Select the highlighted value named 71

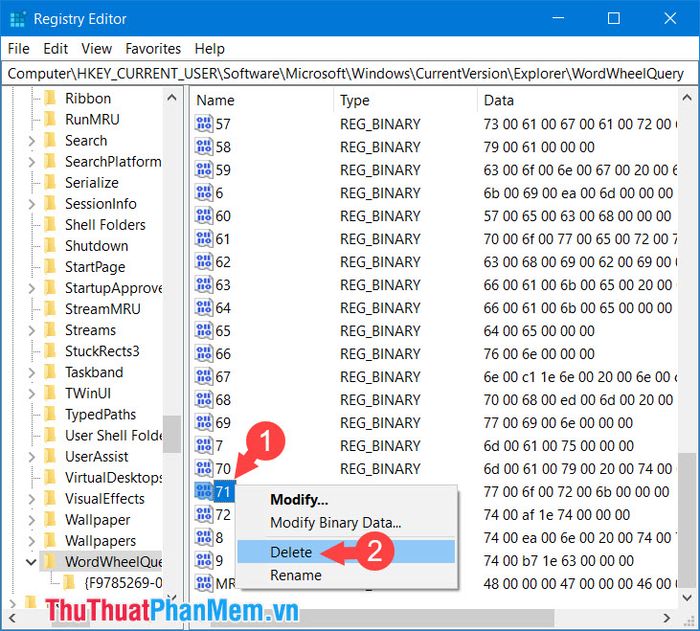[x=223, y=492]
